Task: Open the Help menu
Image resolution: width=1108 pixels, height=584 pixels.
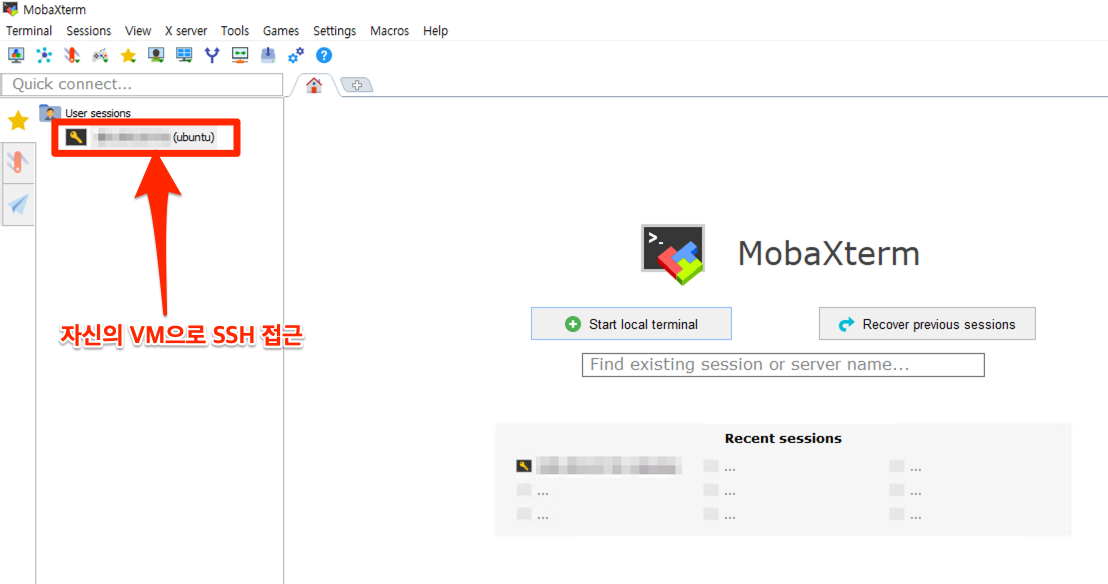Action: tap(435, 31)
